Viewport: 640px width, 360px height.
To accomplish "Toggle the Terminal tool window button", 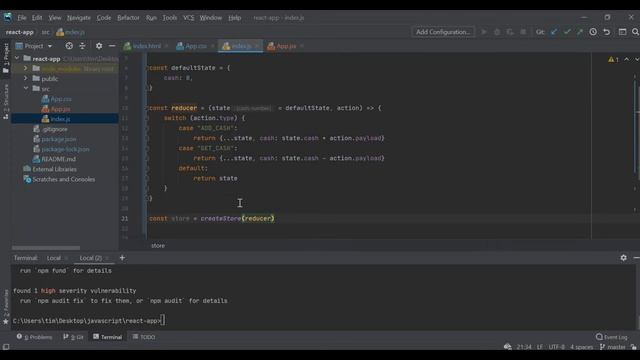I will pos(107,337).
